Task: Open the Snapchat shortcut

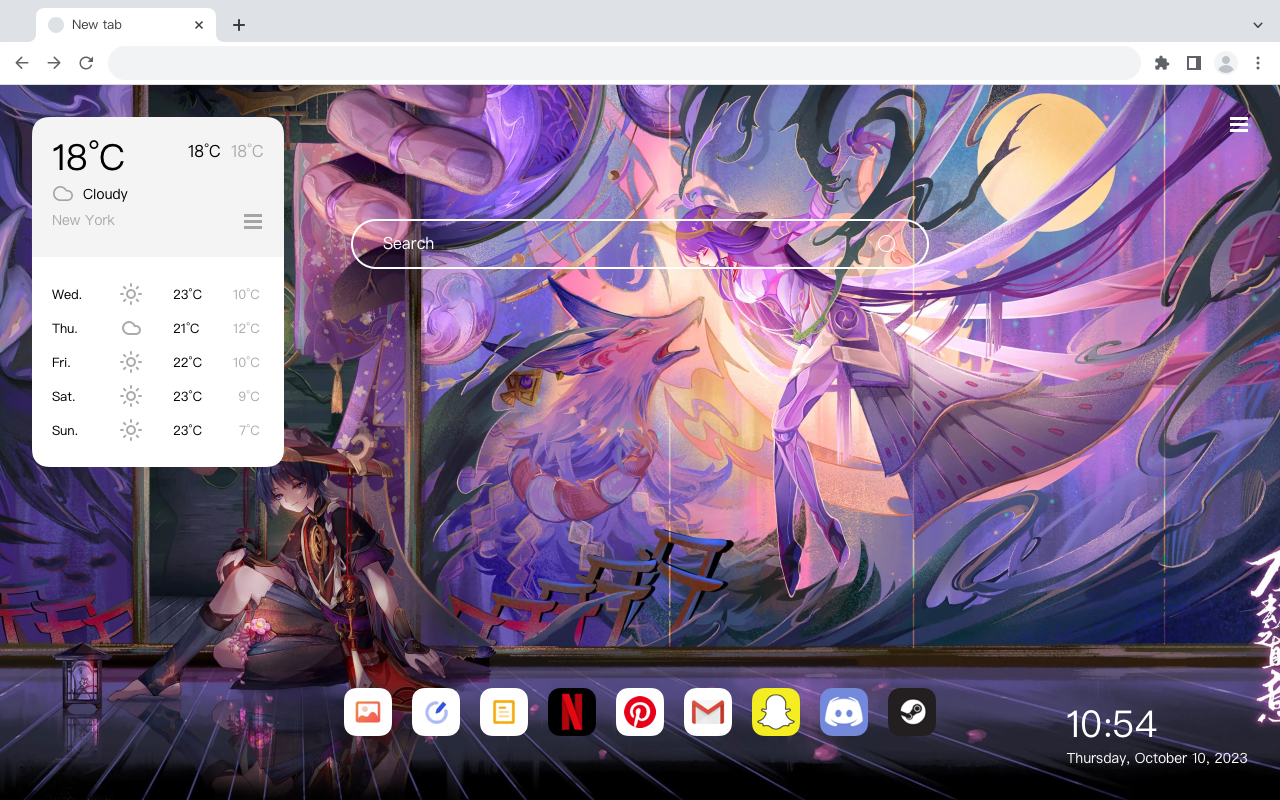Action: [x=776, y=712]
